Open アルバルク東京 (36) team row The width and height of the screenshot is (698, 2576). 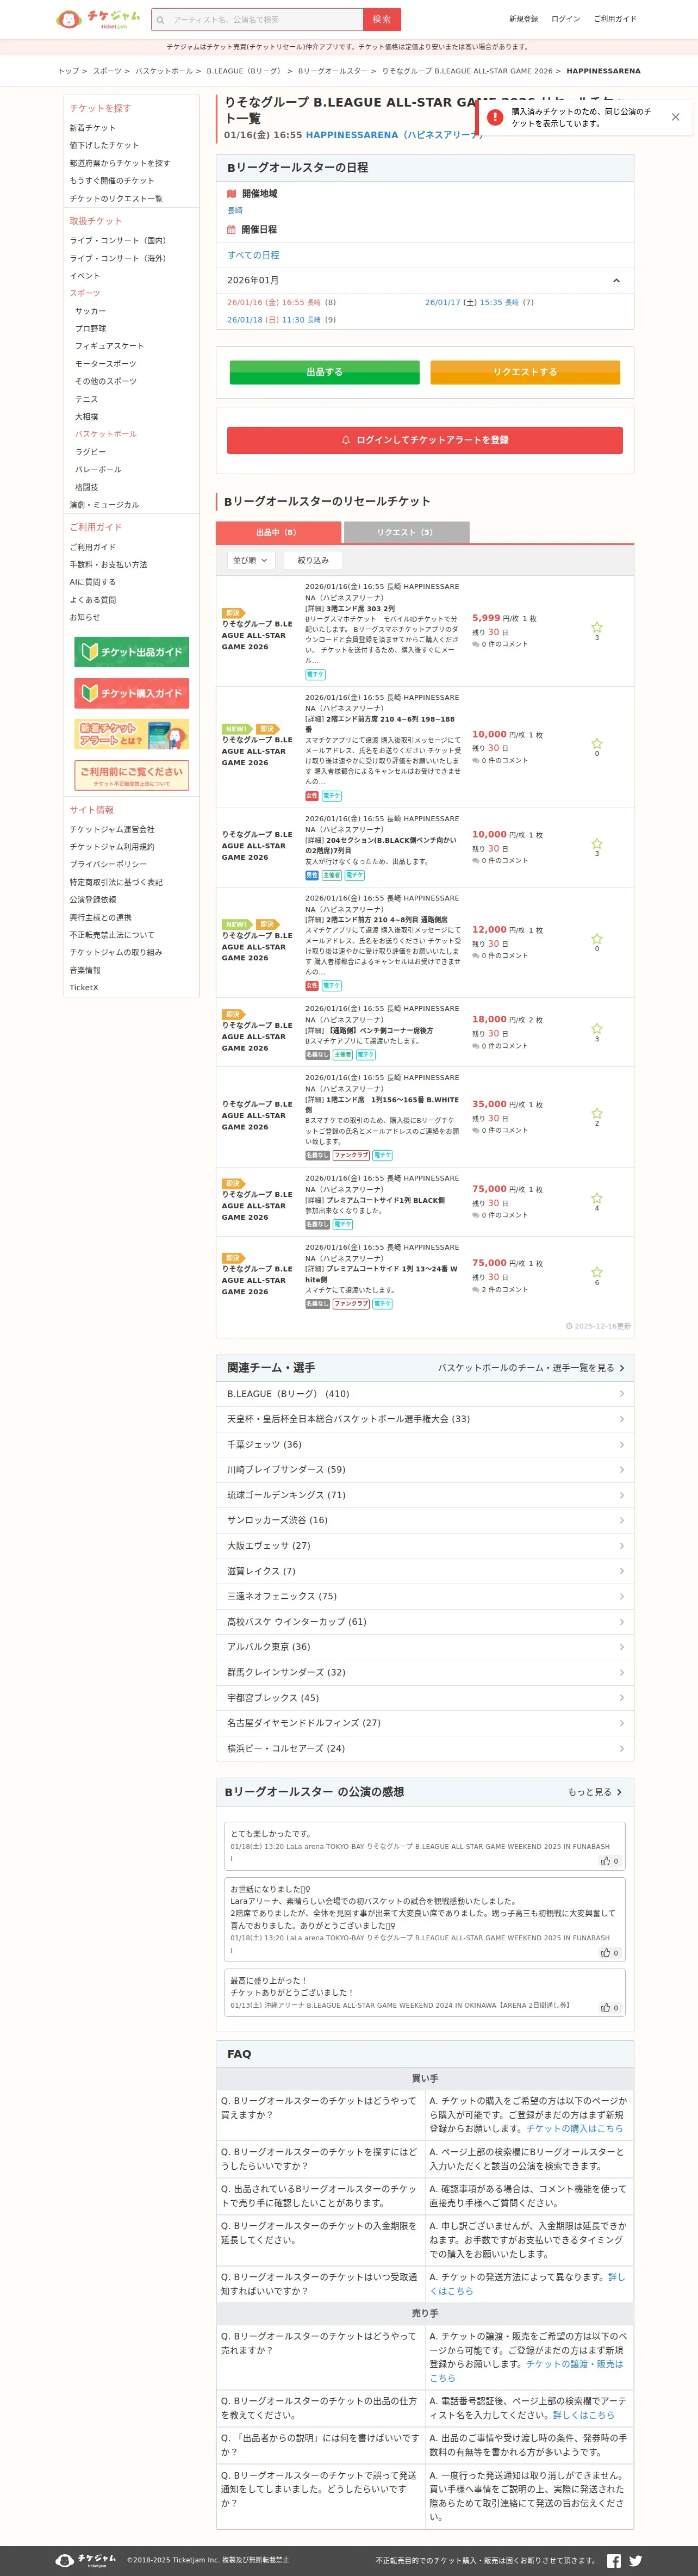425,1646
